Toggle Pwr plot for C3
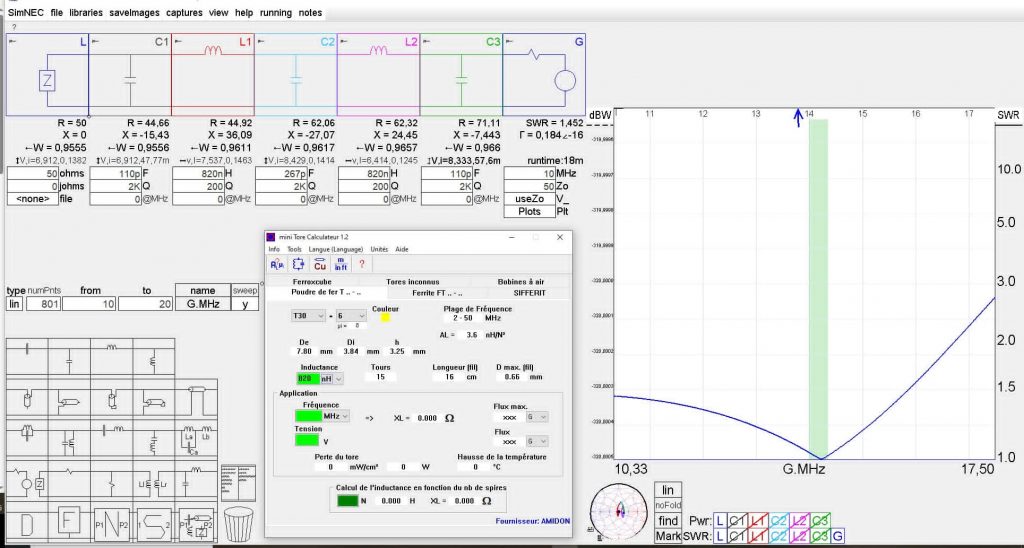 [x=820, y=521]
